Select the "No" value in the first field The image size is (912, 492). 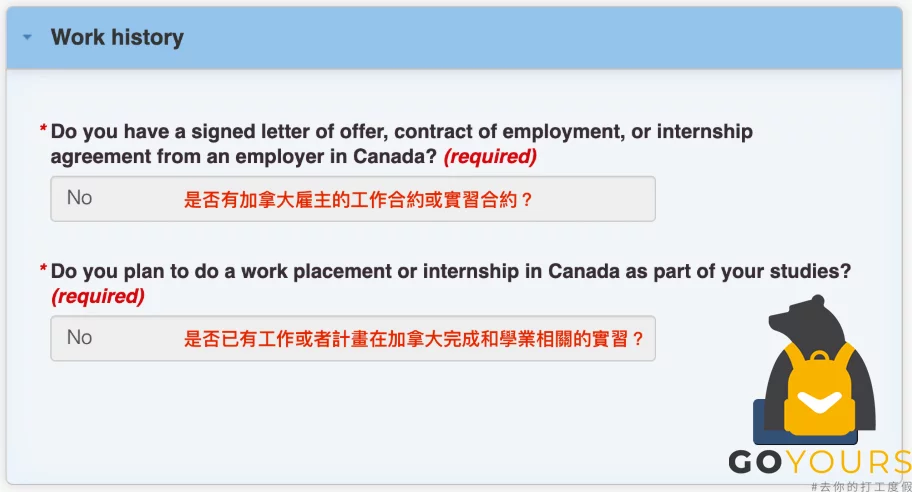(80, 198)
